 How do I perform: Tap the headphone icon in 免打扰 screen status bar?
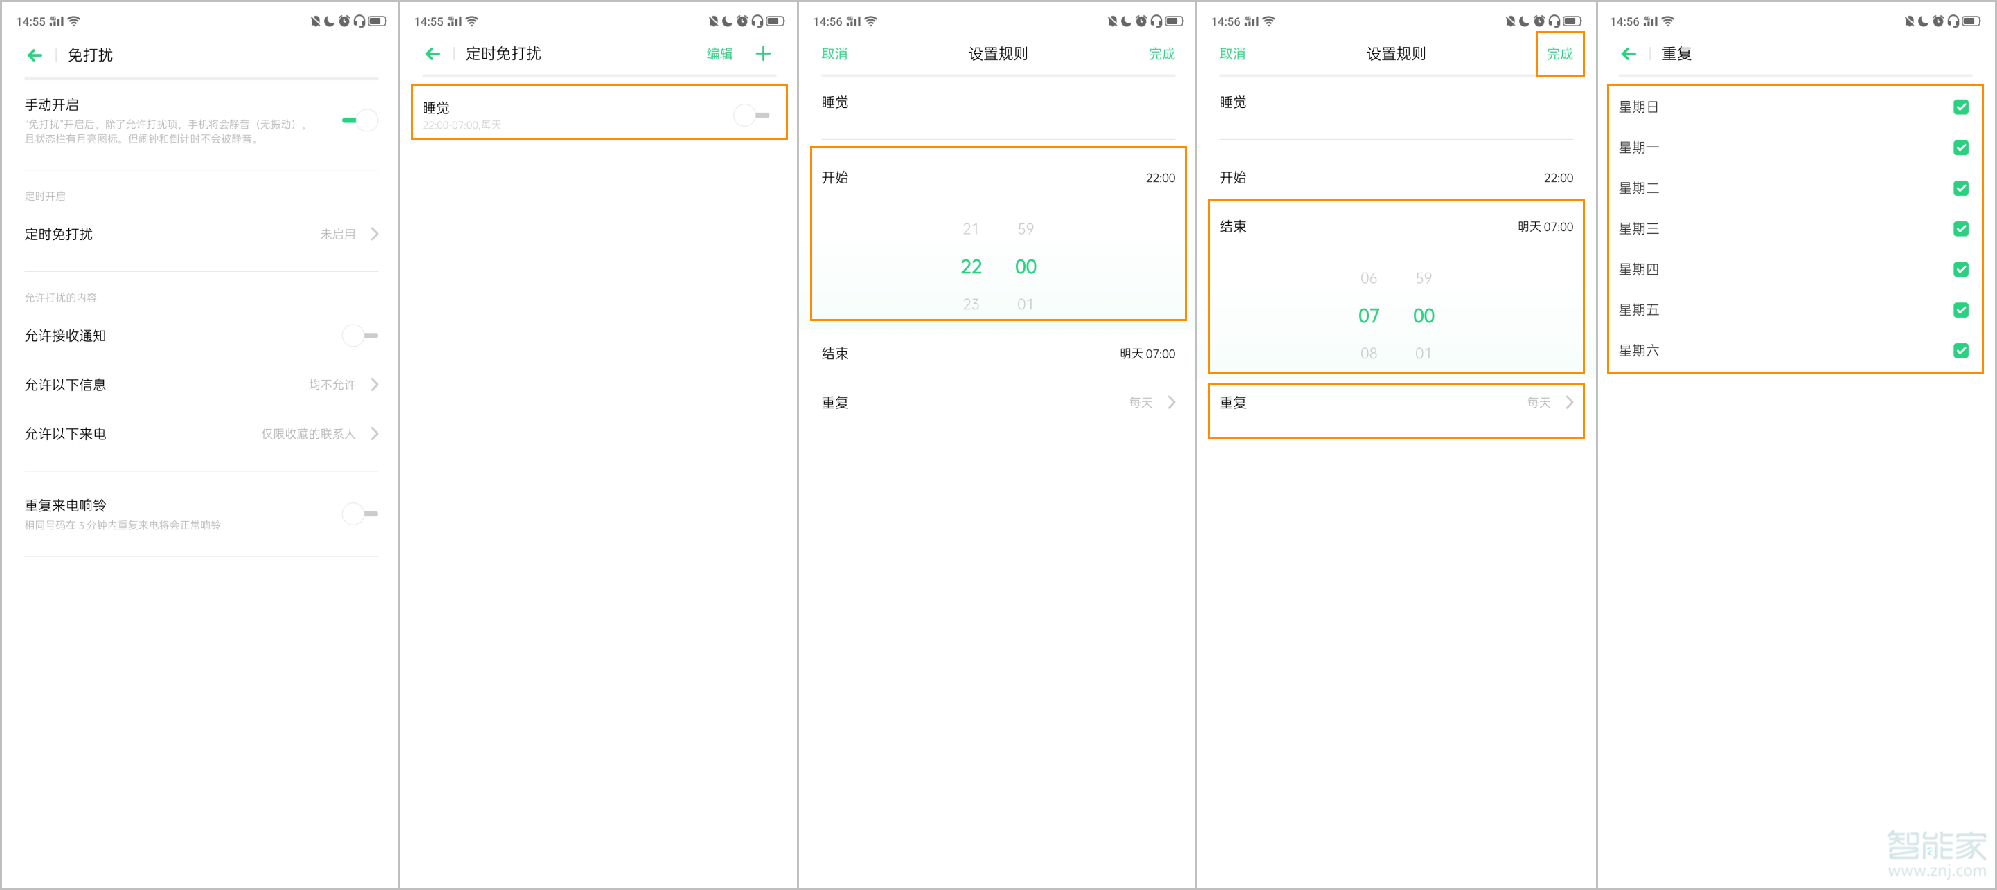click(360, 21)
